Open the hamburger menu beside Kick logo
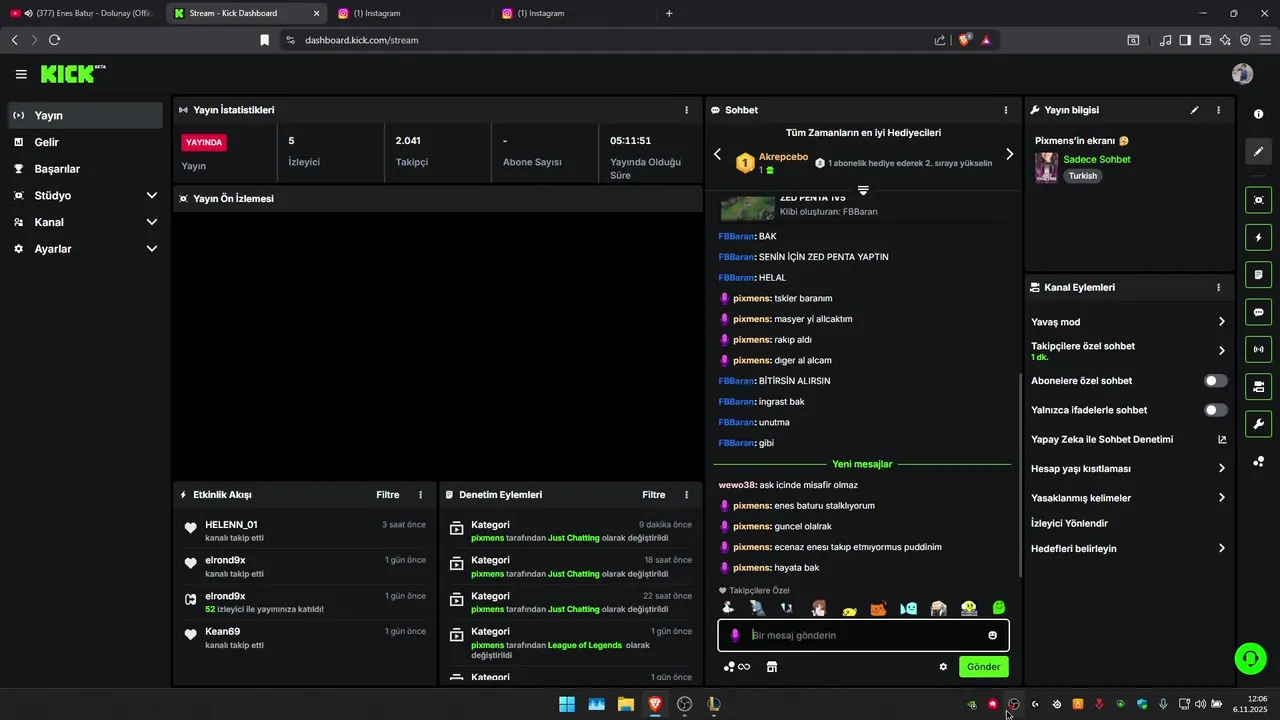 [x=21, y=74]
